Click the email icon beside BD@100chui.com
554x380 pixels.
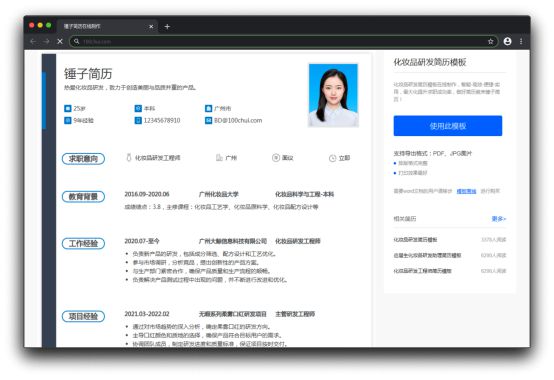208,120
